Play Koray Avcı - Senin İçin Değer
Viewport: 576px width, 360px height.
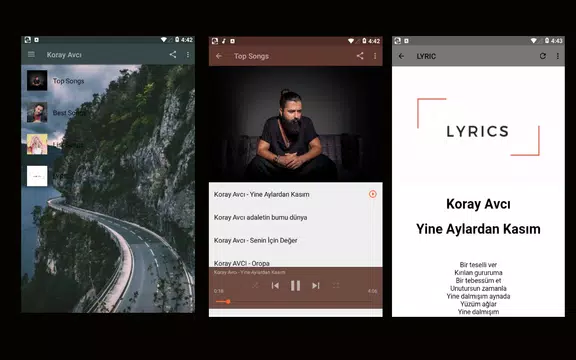coord(296,240)
